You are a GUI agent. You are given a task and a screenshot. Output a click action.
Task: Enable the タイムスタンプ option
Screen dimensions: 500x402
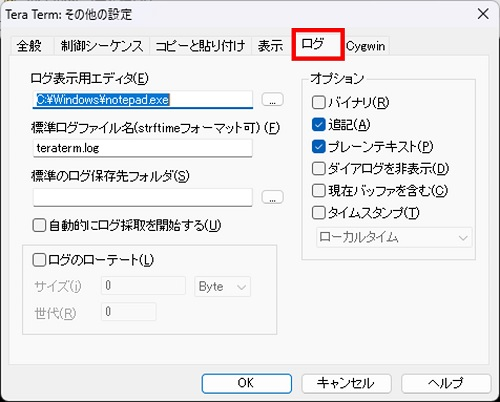[x=318, y=213]
